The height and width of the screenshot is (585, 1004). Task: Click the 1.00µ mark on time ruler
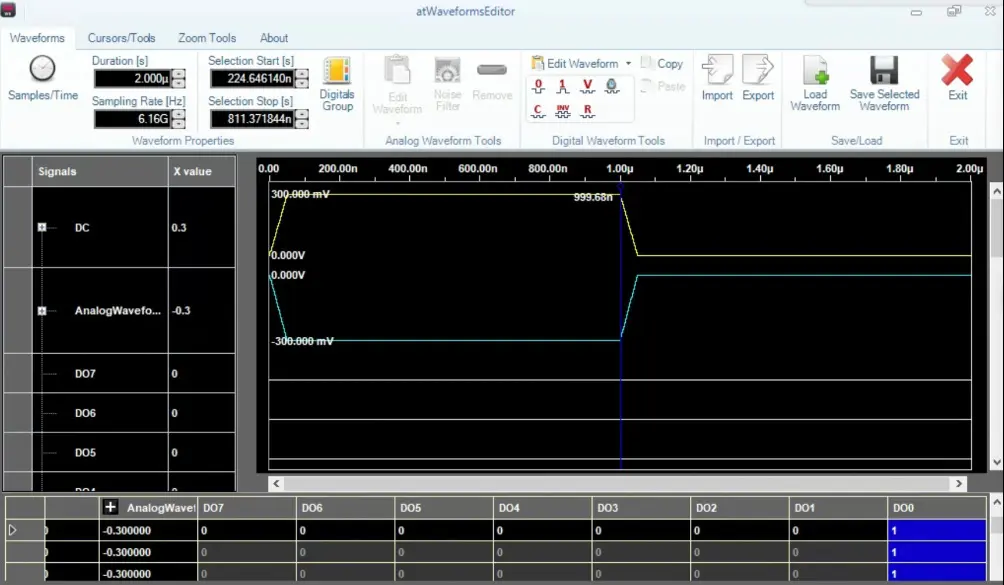click(x=619, y=169)
